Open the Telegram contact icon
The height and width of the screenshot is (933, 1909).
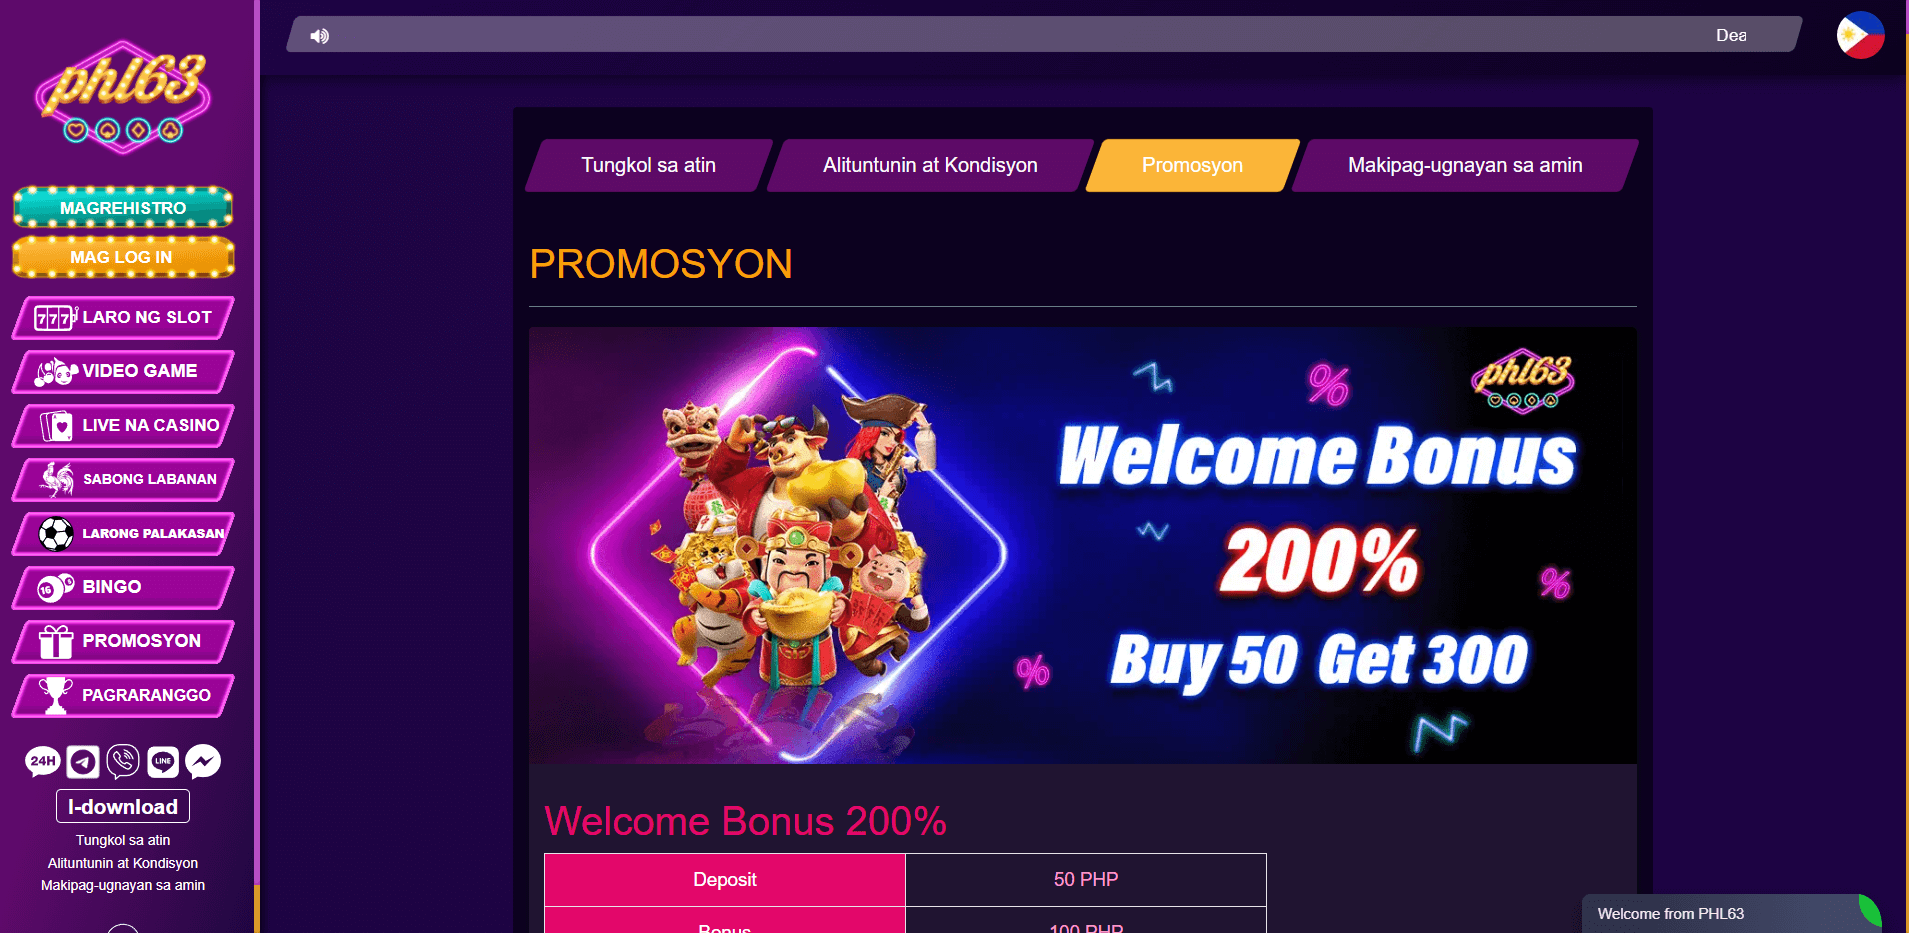click(83, 762)
